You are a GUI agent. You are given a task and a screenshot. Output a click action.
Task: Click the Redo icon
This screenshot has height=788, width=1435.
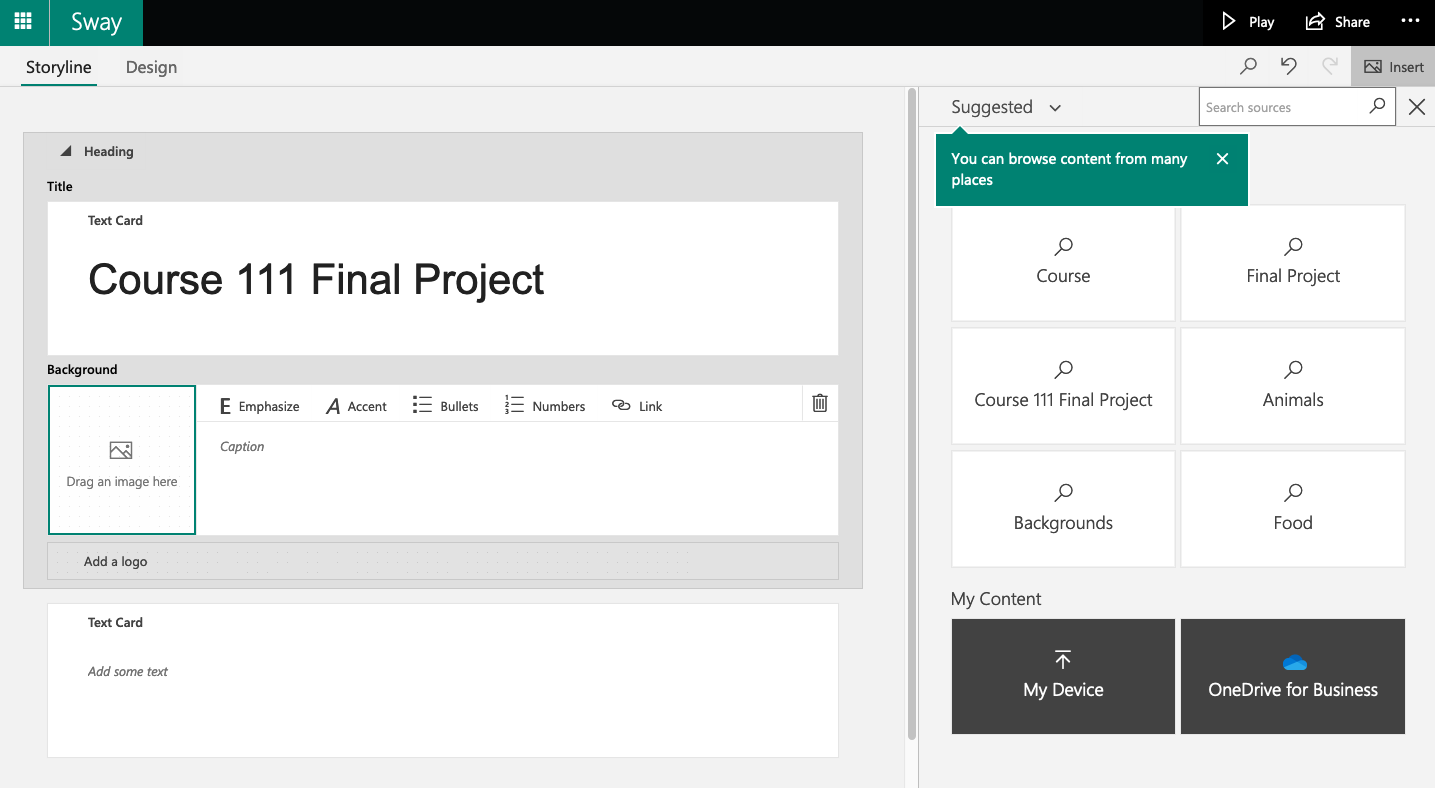click(1328, 66)
